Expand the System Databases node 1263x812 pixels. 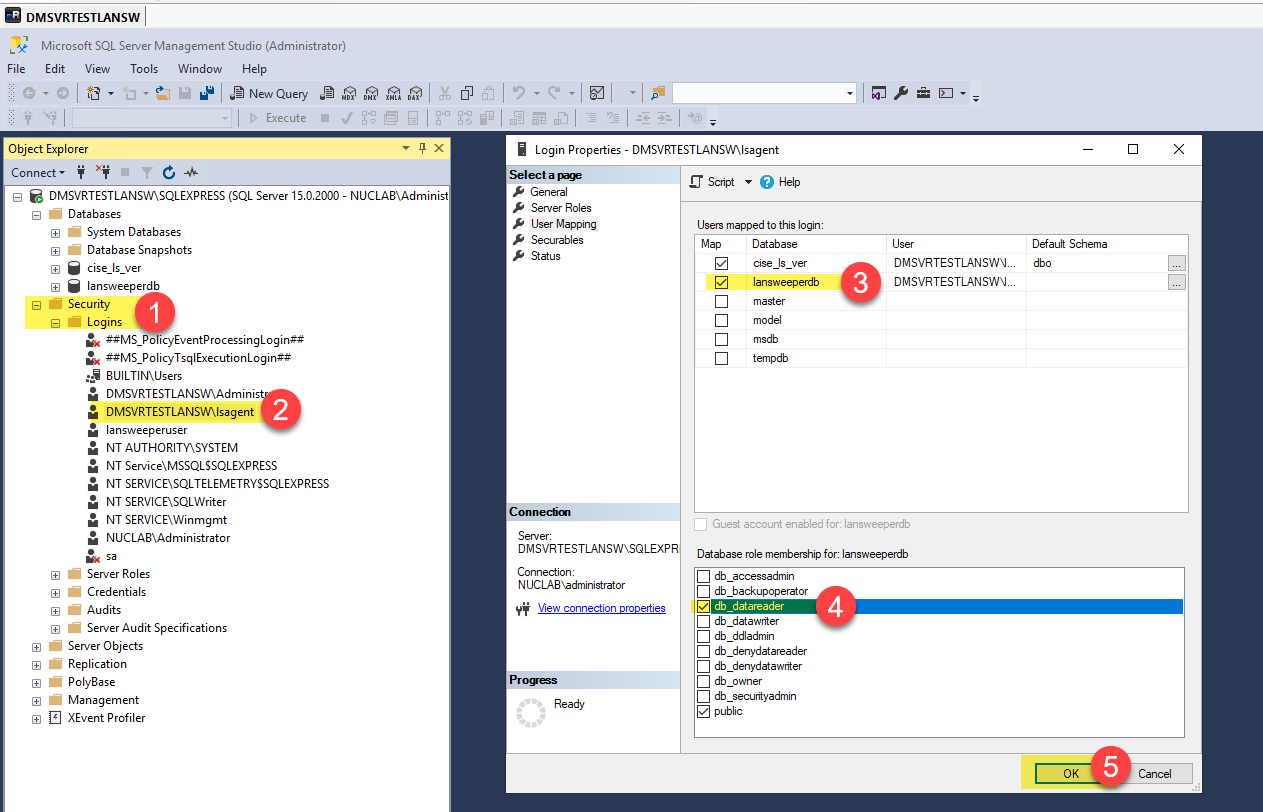[56, 232]
